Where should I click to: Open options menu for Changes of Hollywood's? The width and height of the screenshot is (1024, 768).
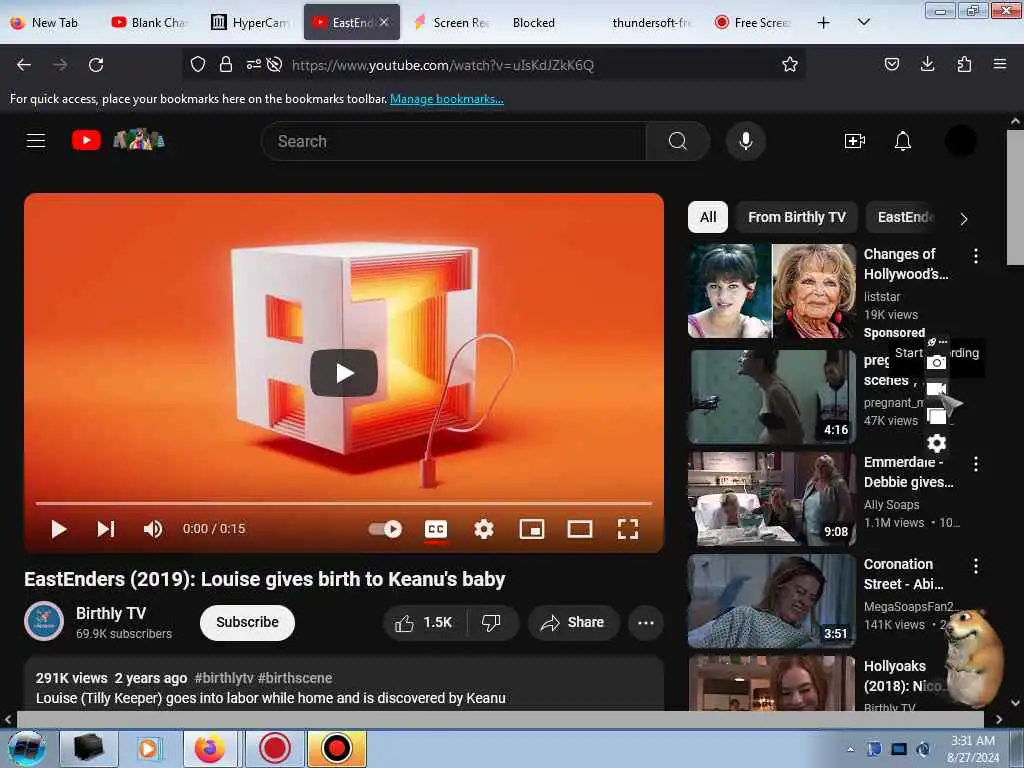[x=976, y=256]
